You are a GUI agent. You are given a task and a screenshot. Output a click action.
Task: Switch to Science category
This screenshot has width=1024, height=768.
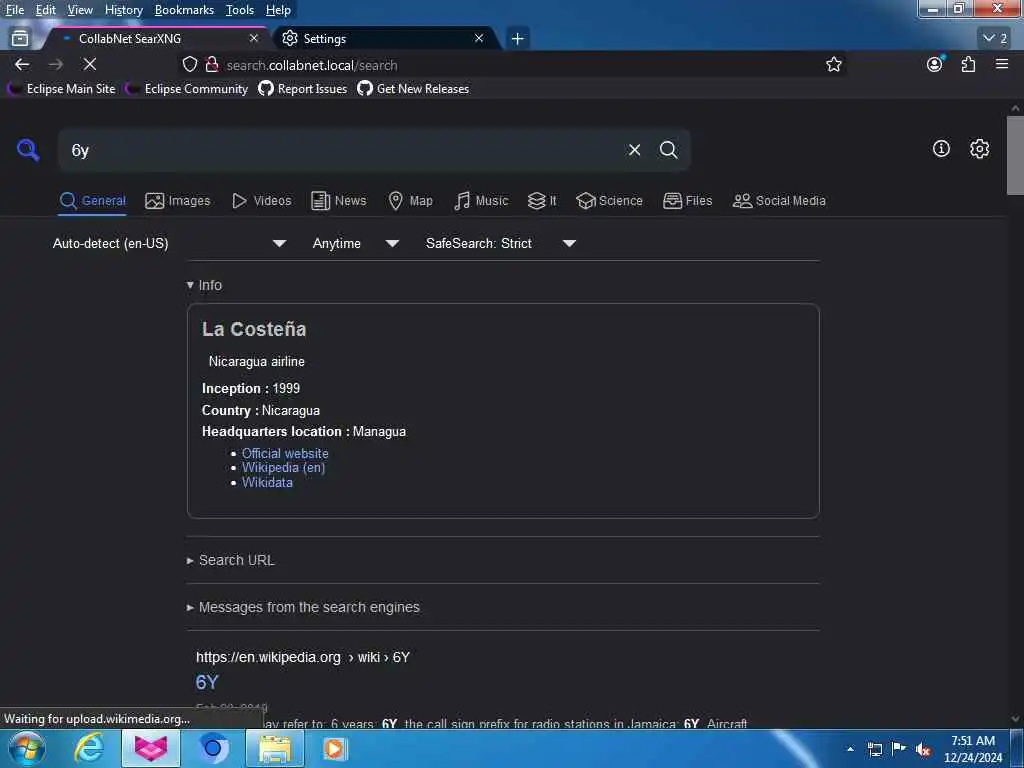tap(609, 200)
